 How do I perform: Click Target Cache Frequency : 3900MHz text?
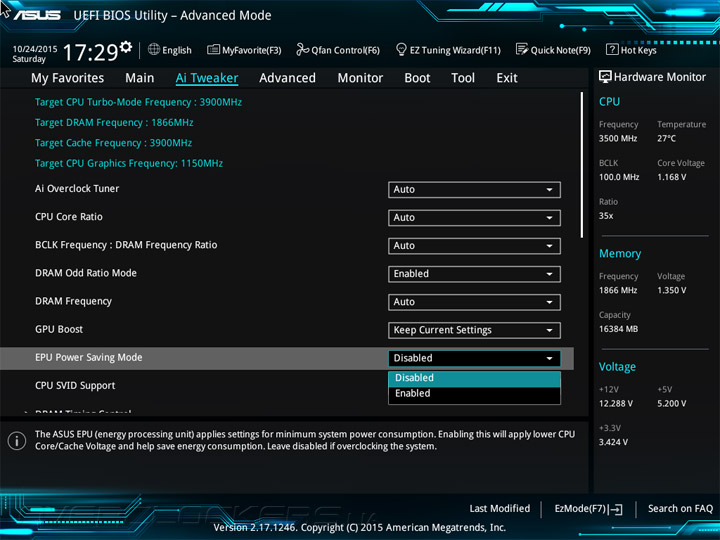[113, 143]
